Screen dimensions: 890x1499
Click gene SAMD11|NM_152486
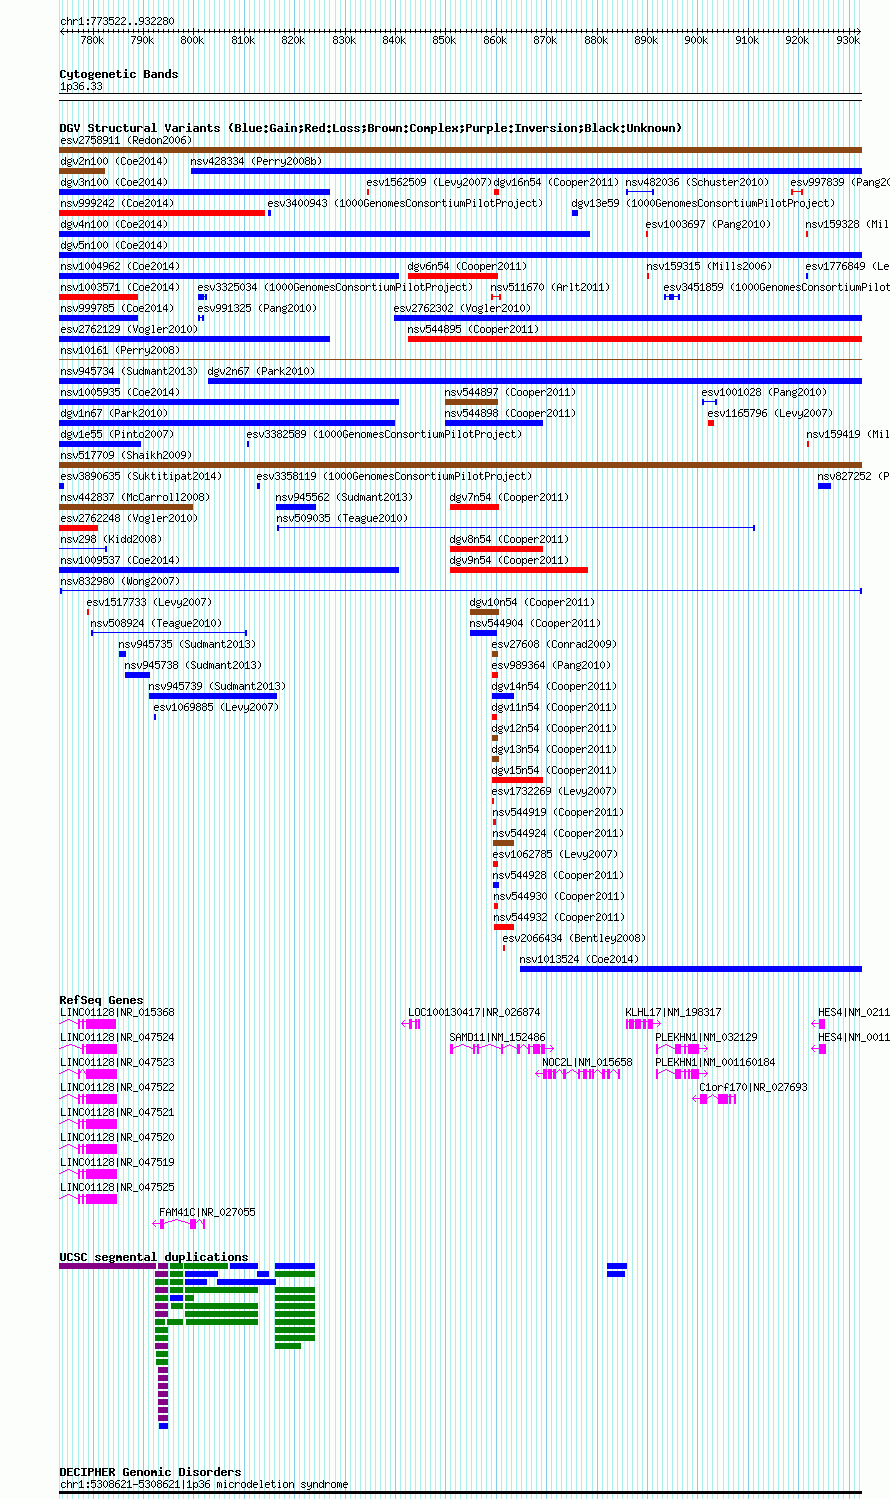(498, 1037)
